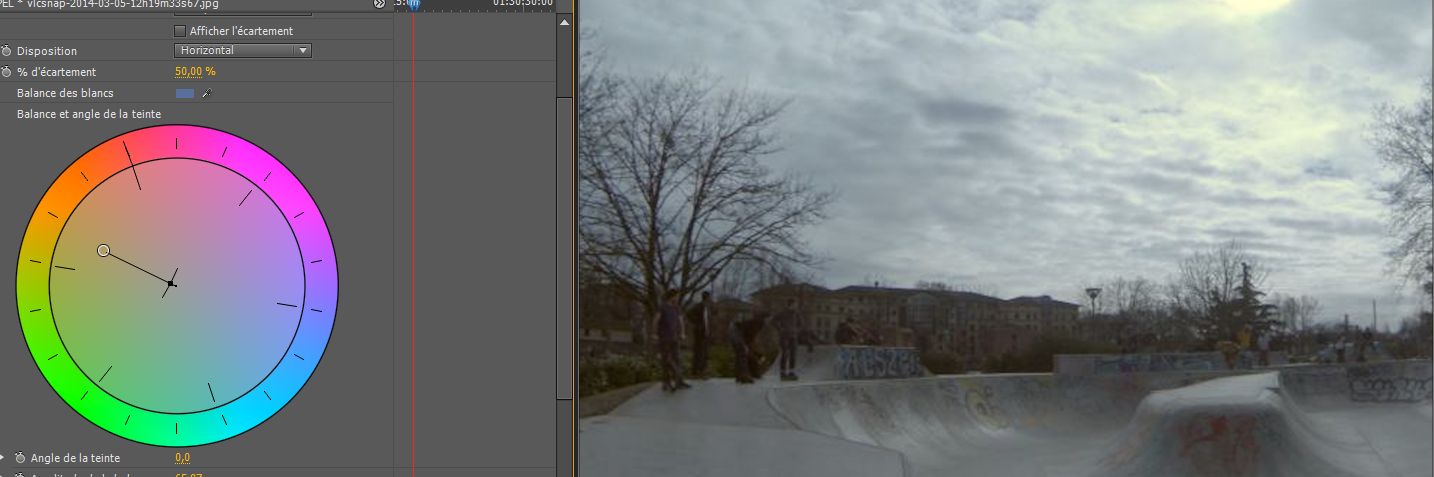Click the blue playhead in effect timeline
1434x477 pixels.
click(413, 5)
